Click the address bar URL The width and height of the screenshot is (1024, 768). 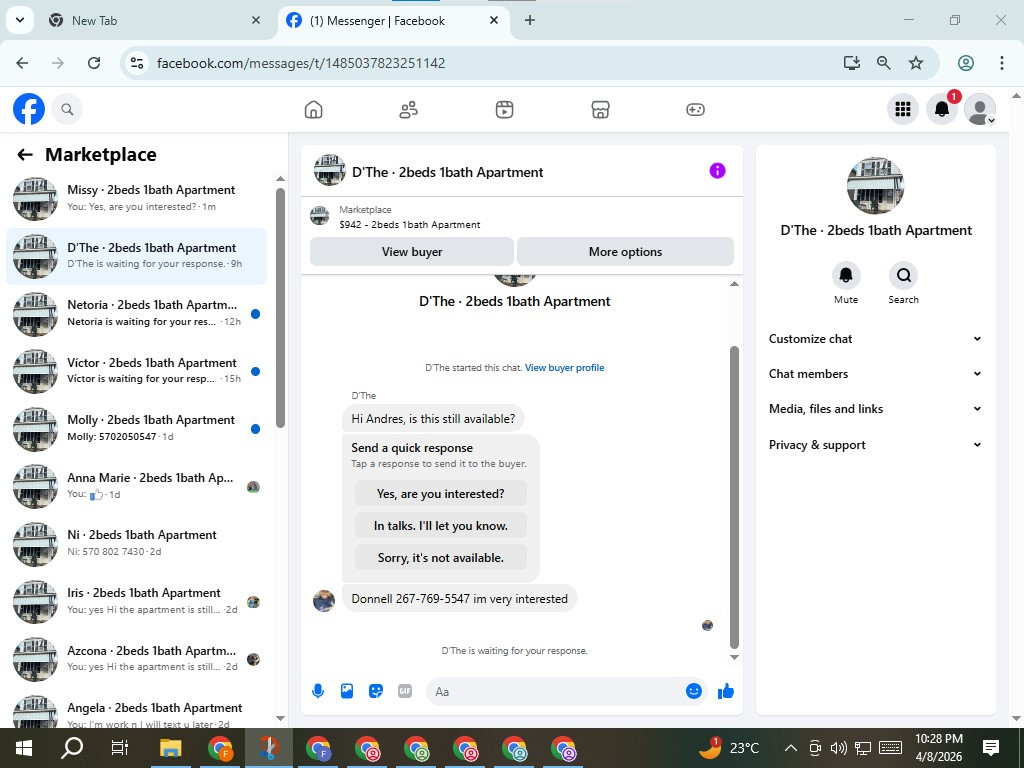pyautogui.click(x=301, y=63)
